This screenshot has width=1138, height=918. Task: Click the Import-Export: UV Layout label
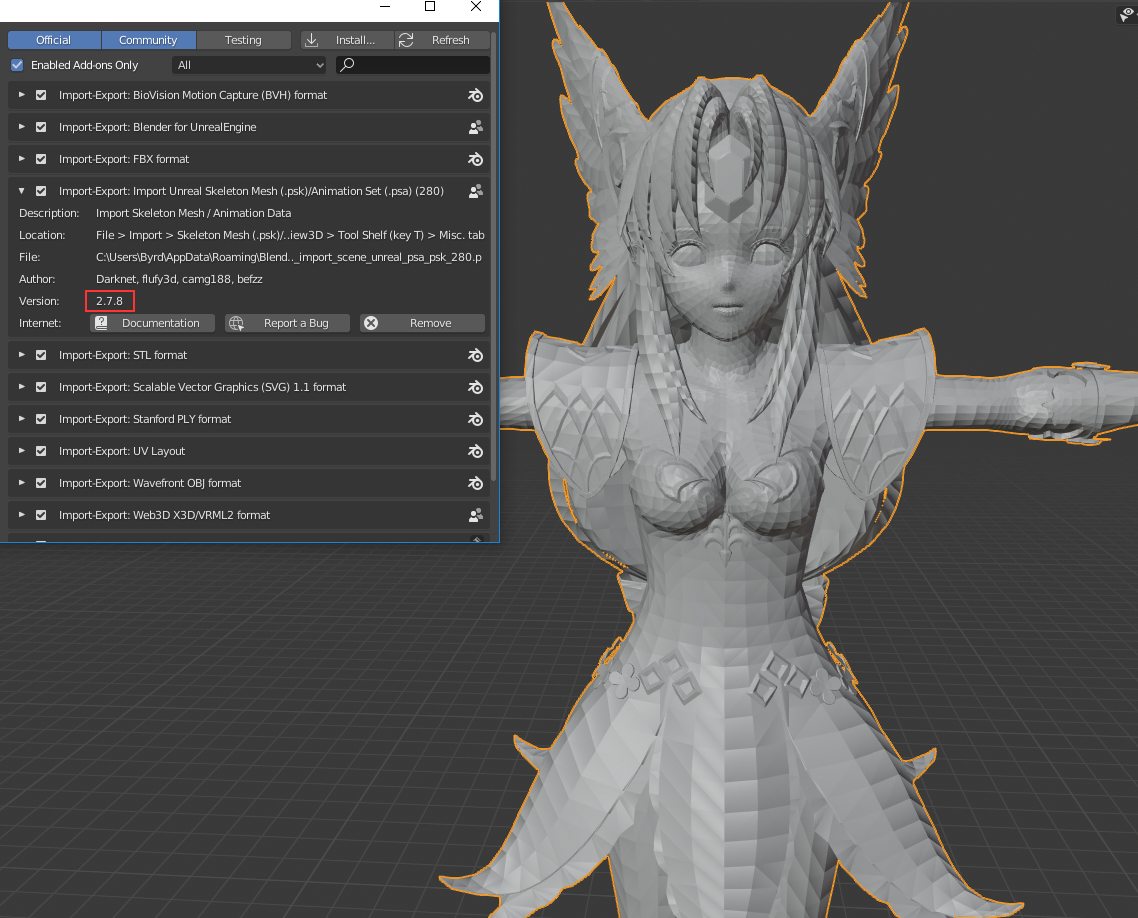[122, 451]
